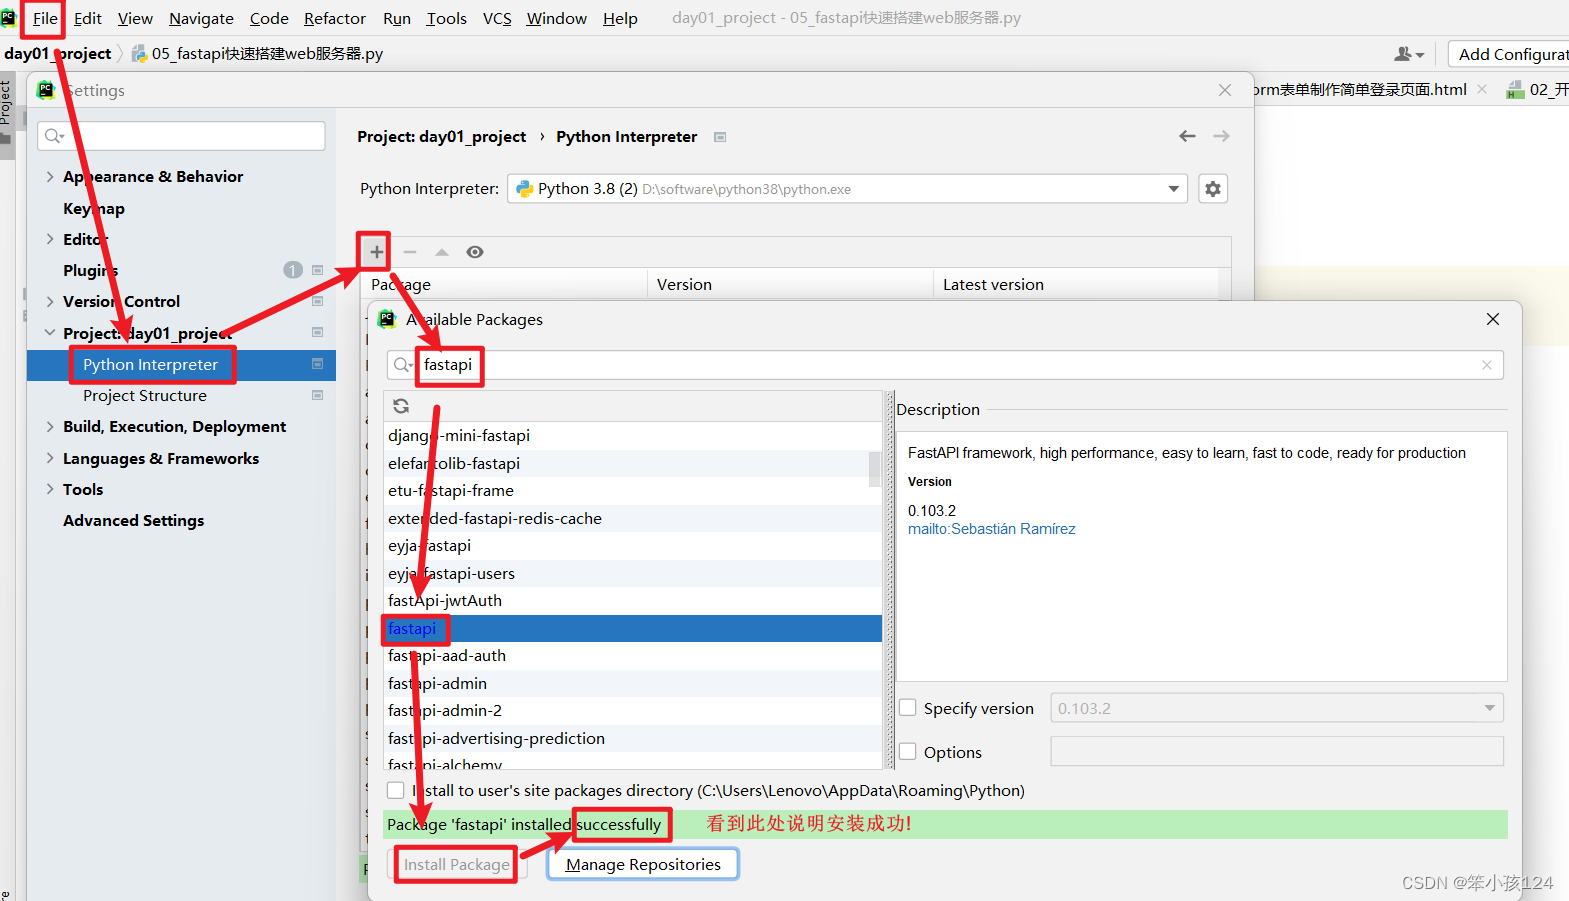Click the Options text input field
Viewport: 1569px width, 901px height.
coord(1277,752)
